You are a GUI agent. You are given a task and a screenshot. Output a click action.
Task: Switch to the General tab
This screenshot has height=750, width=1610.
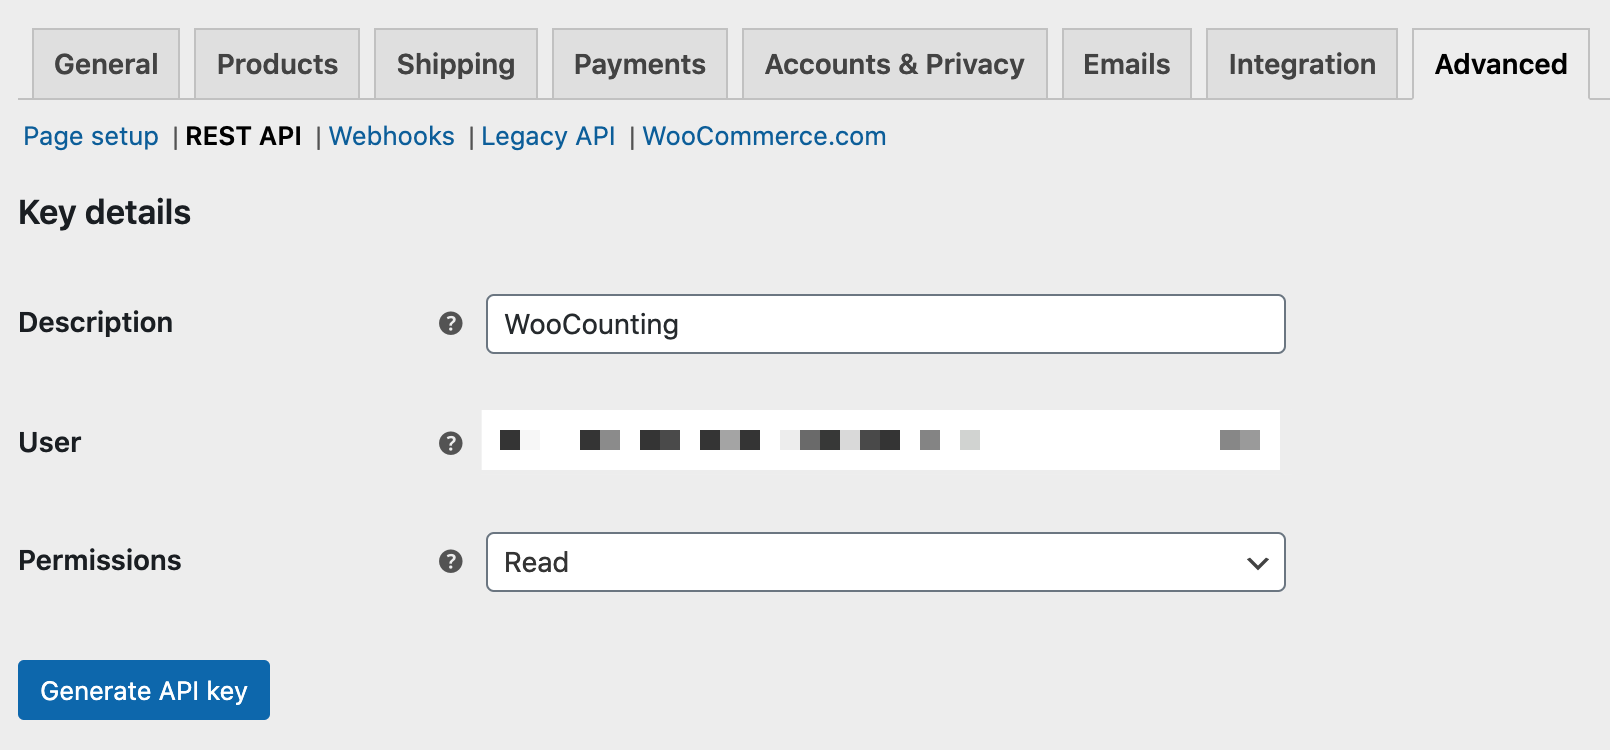pos(106,64)
